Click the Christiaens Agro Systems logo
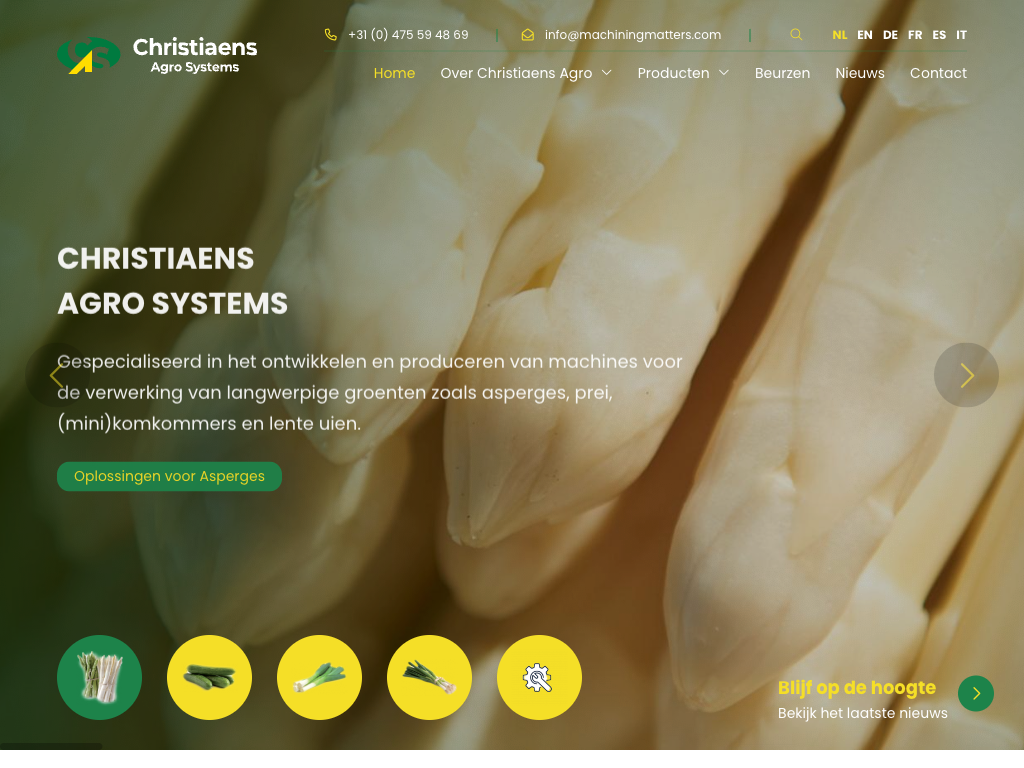This screenshot has width=1024, height=768. (157, 56)
